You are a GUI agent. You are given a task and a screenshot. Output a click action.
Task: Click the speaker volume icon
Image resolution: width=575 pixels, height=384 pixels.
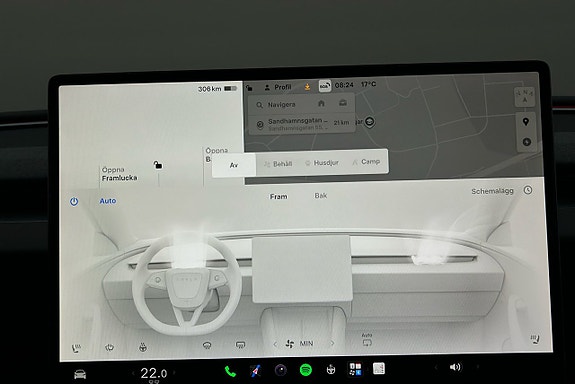click(x=455, y=367)
